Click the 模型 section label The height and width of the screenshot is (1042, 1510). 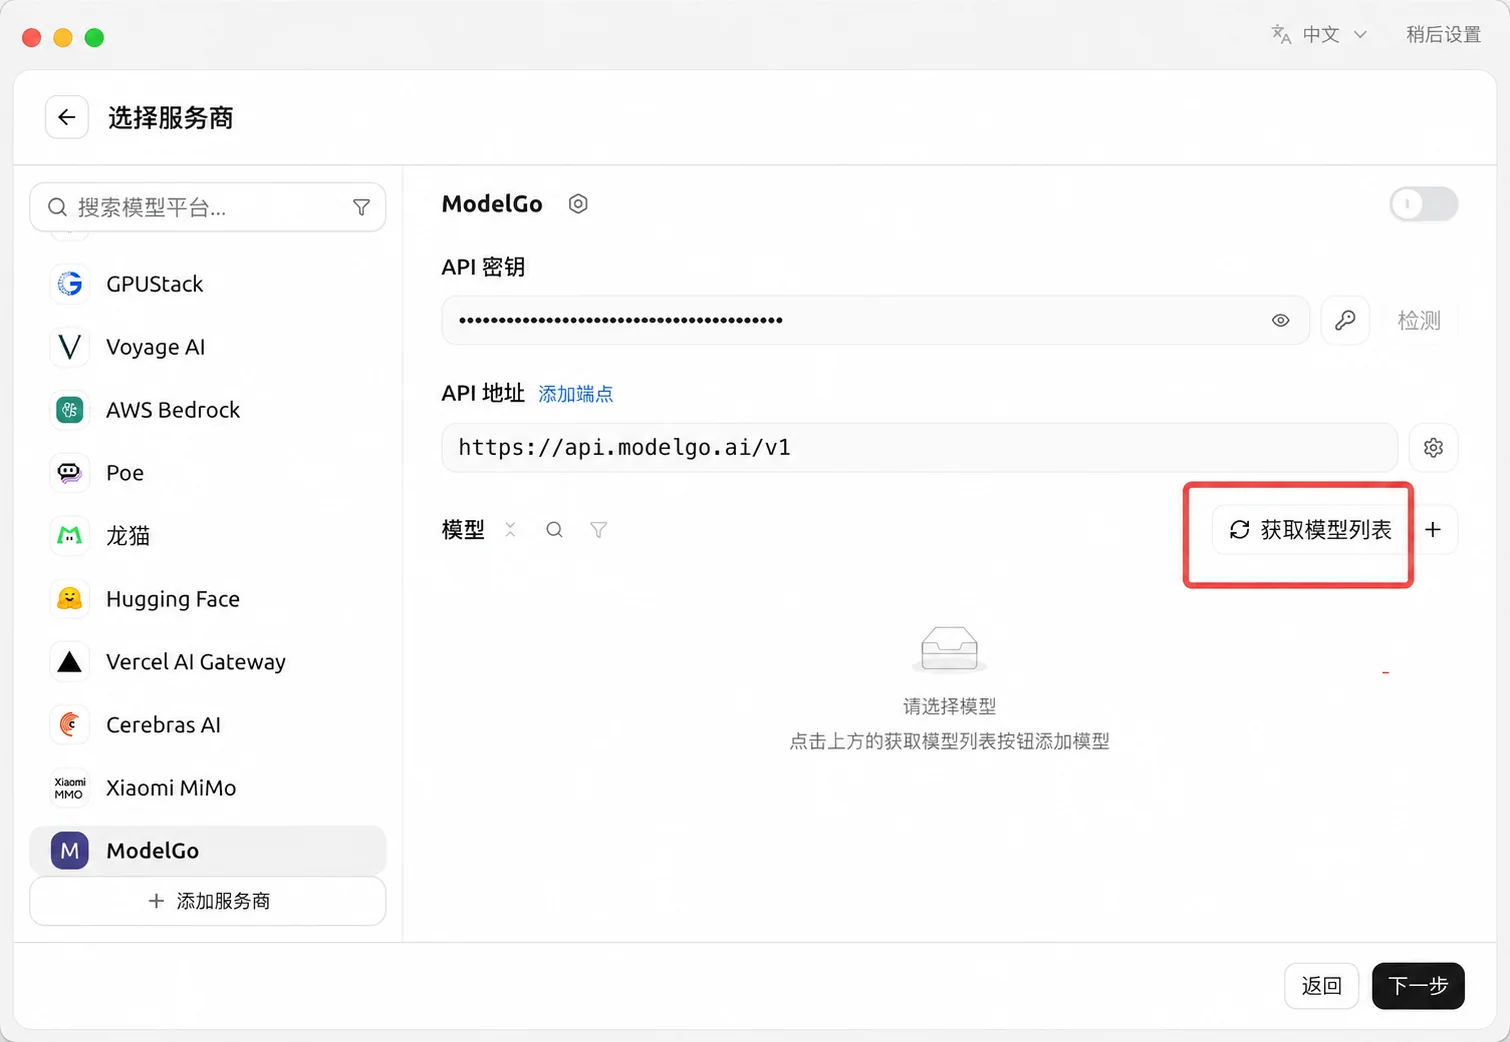tap(463, 530)
